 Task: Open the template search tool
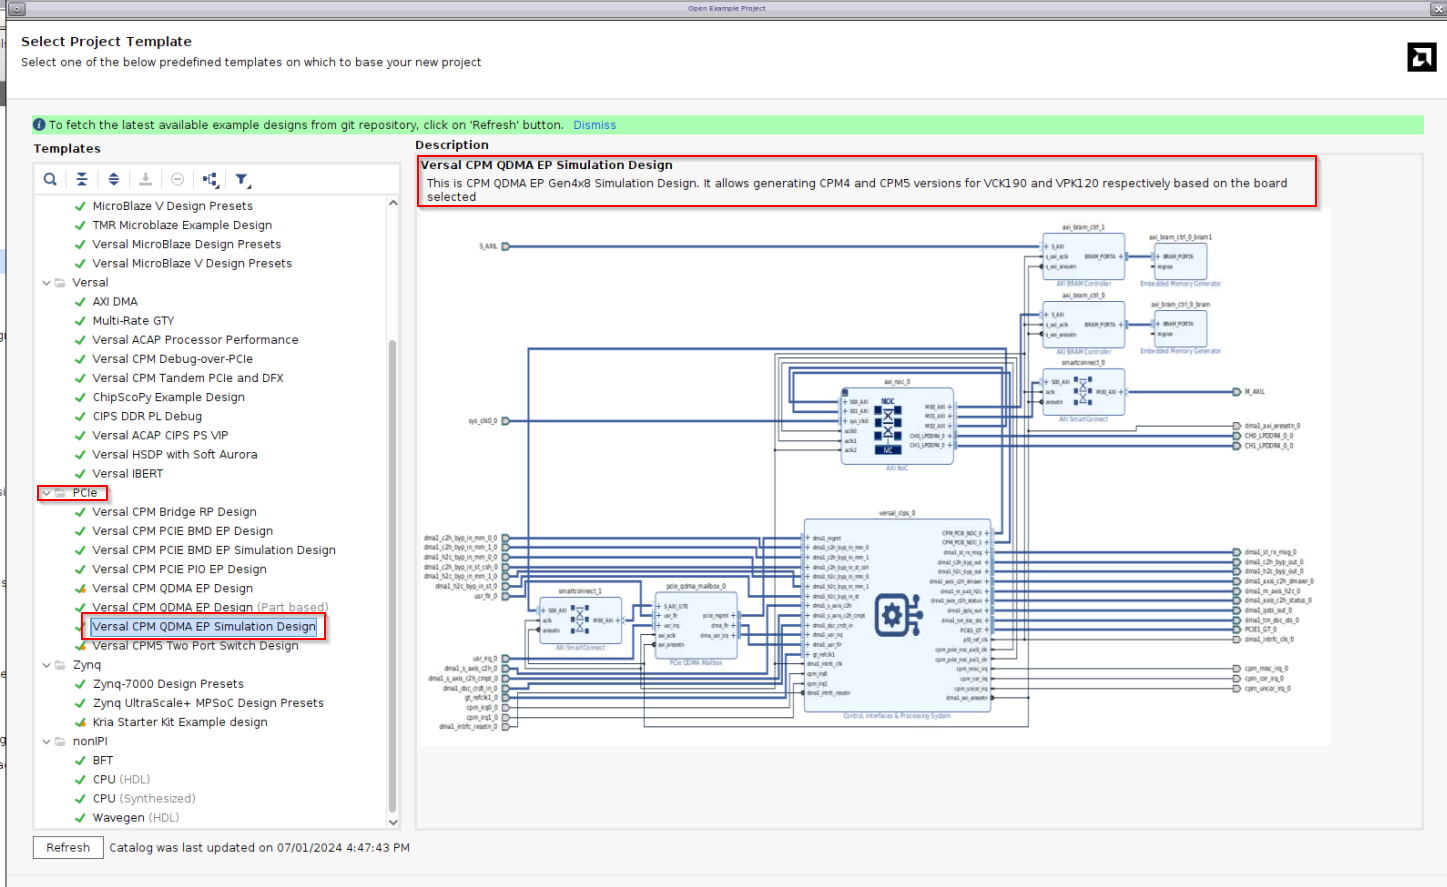[x=50, y=179]
